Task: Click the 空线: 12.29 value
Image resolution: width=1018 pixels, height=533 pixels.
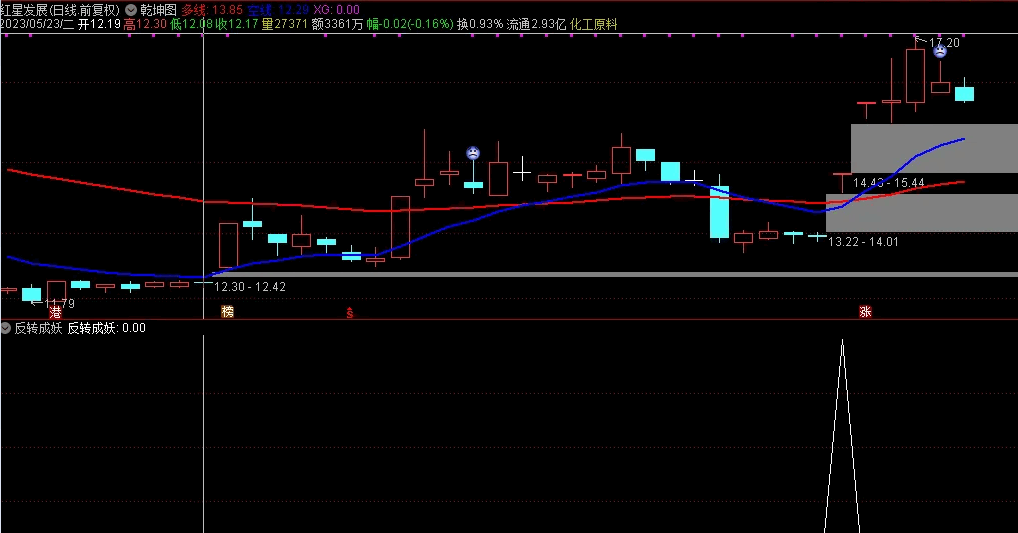Action: [279, 10]
